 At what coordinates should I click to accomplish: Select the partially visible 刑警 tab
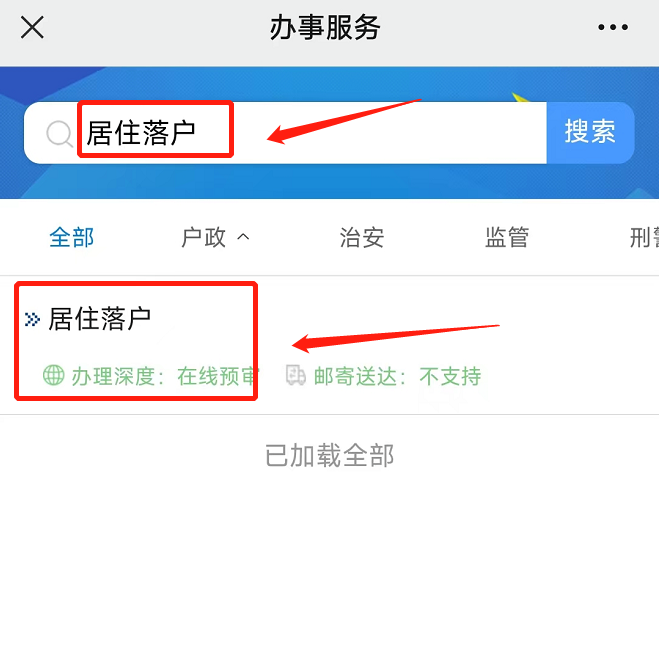click(x=644, y=237)
